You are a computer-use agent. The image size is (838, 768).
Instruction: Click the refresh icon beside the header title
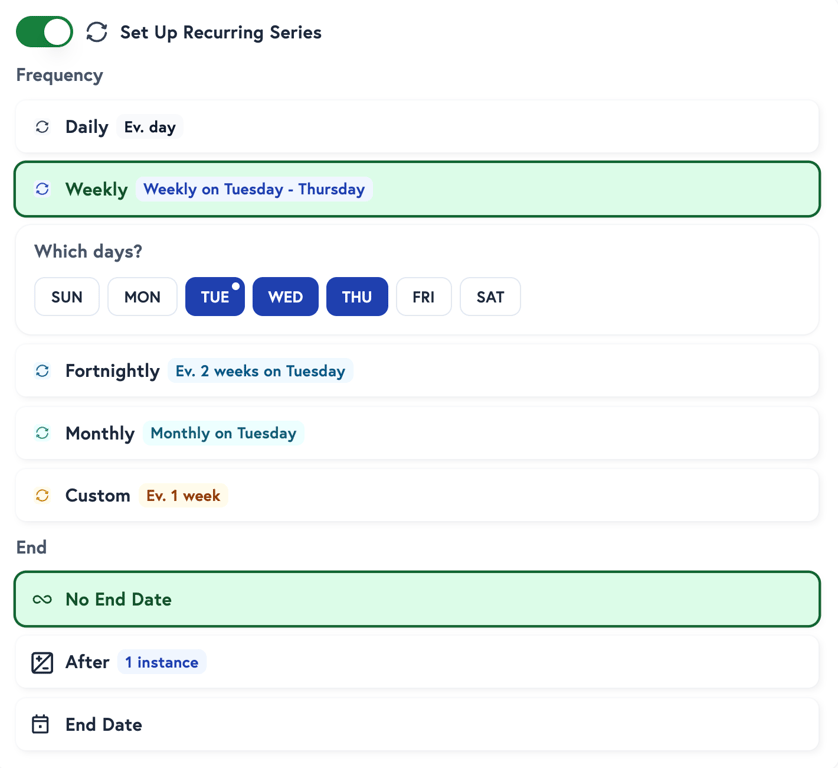[96, 32]
